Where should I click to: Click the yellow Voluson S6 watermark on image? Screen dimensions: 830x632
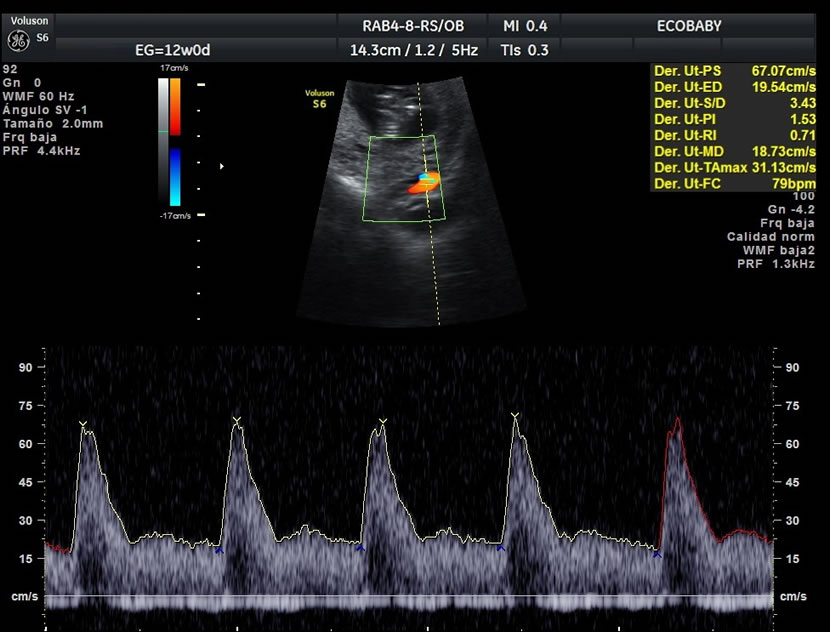319,97
